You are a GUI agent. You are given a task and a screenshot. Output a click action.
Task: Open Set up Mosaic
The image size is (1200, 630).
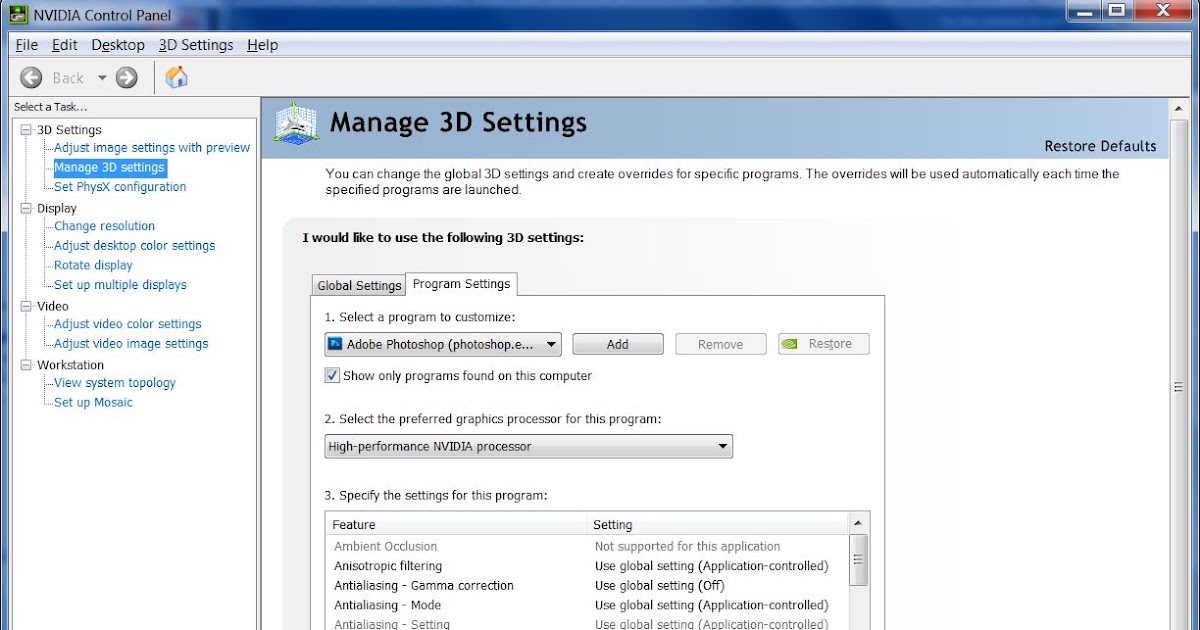[93, 403]
